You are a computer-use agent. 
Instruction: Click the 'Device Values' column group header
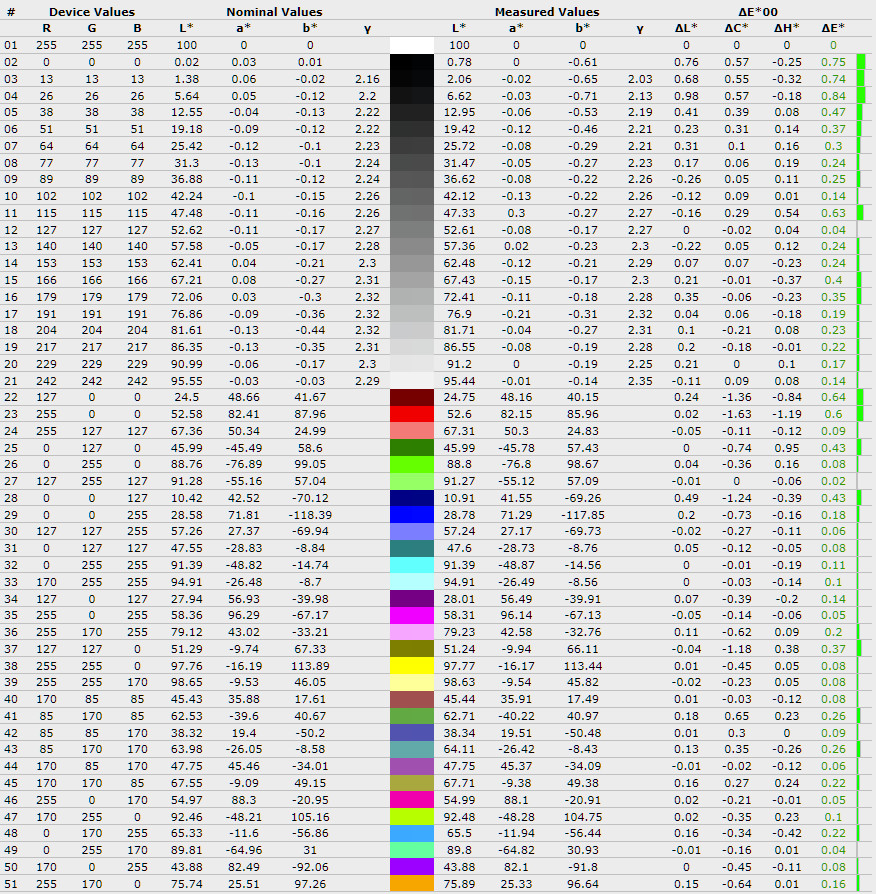tap(92, 12)
